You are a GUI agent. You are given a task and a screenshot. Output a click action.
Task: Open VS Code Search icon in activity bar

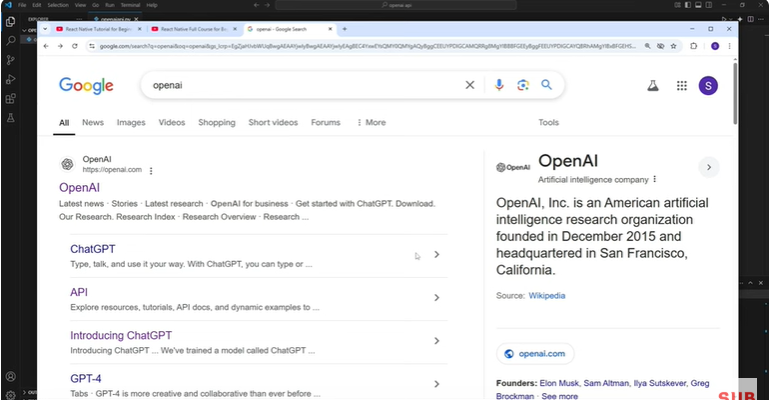[10, 41]
